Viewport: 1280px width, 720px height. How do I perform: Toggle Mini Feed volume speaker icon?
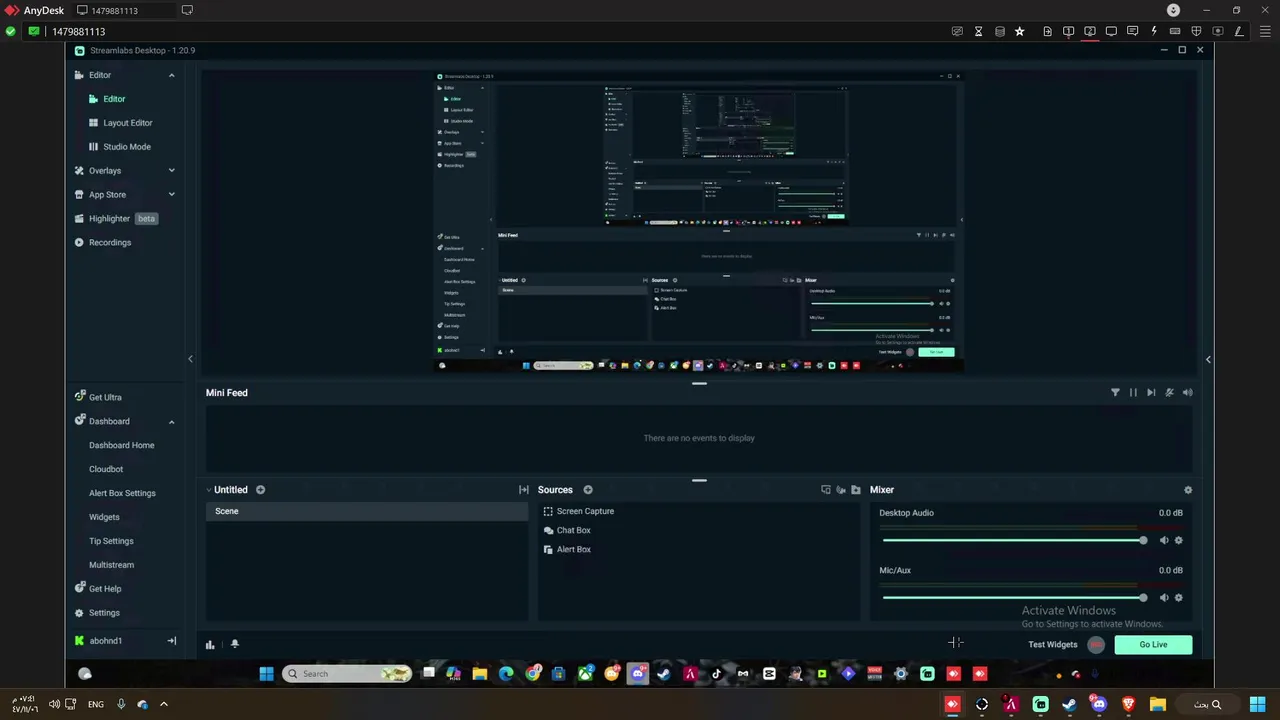pyautogui.click(x=1187, y=393)
